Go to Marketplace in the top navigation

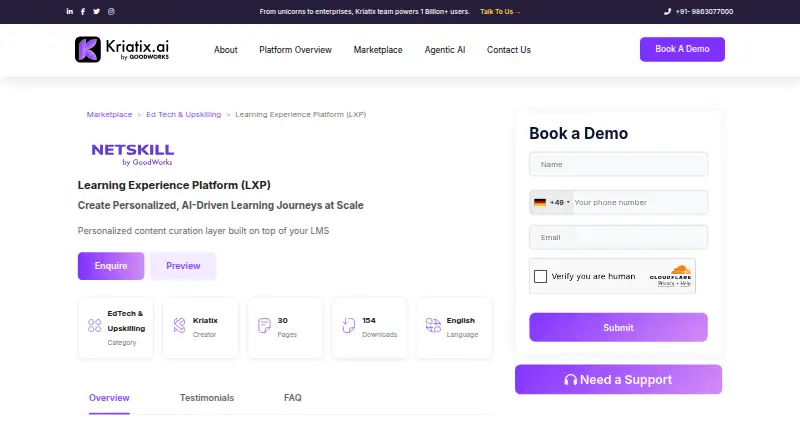click(x=378, y=50)
